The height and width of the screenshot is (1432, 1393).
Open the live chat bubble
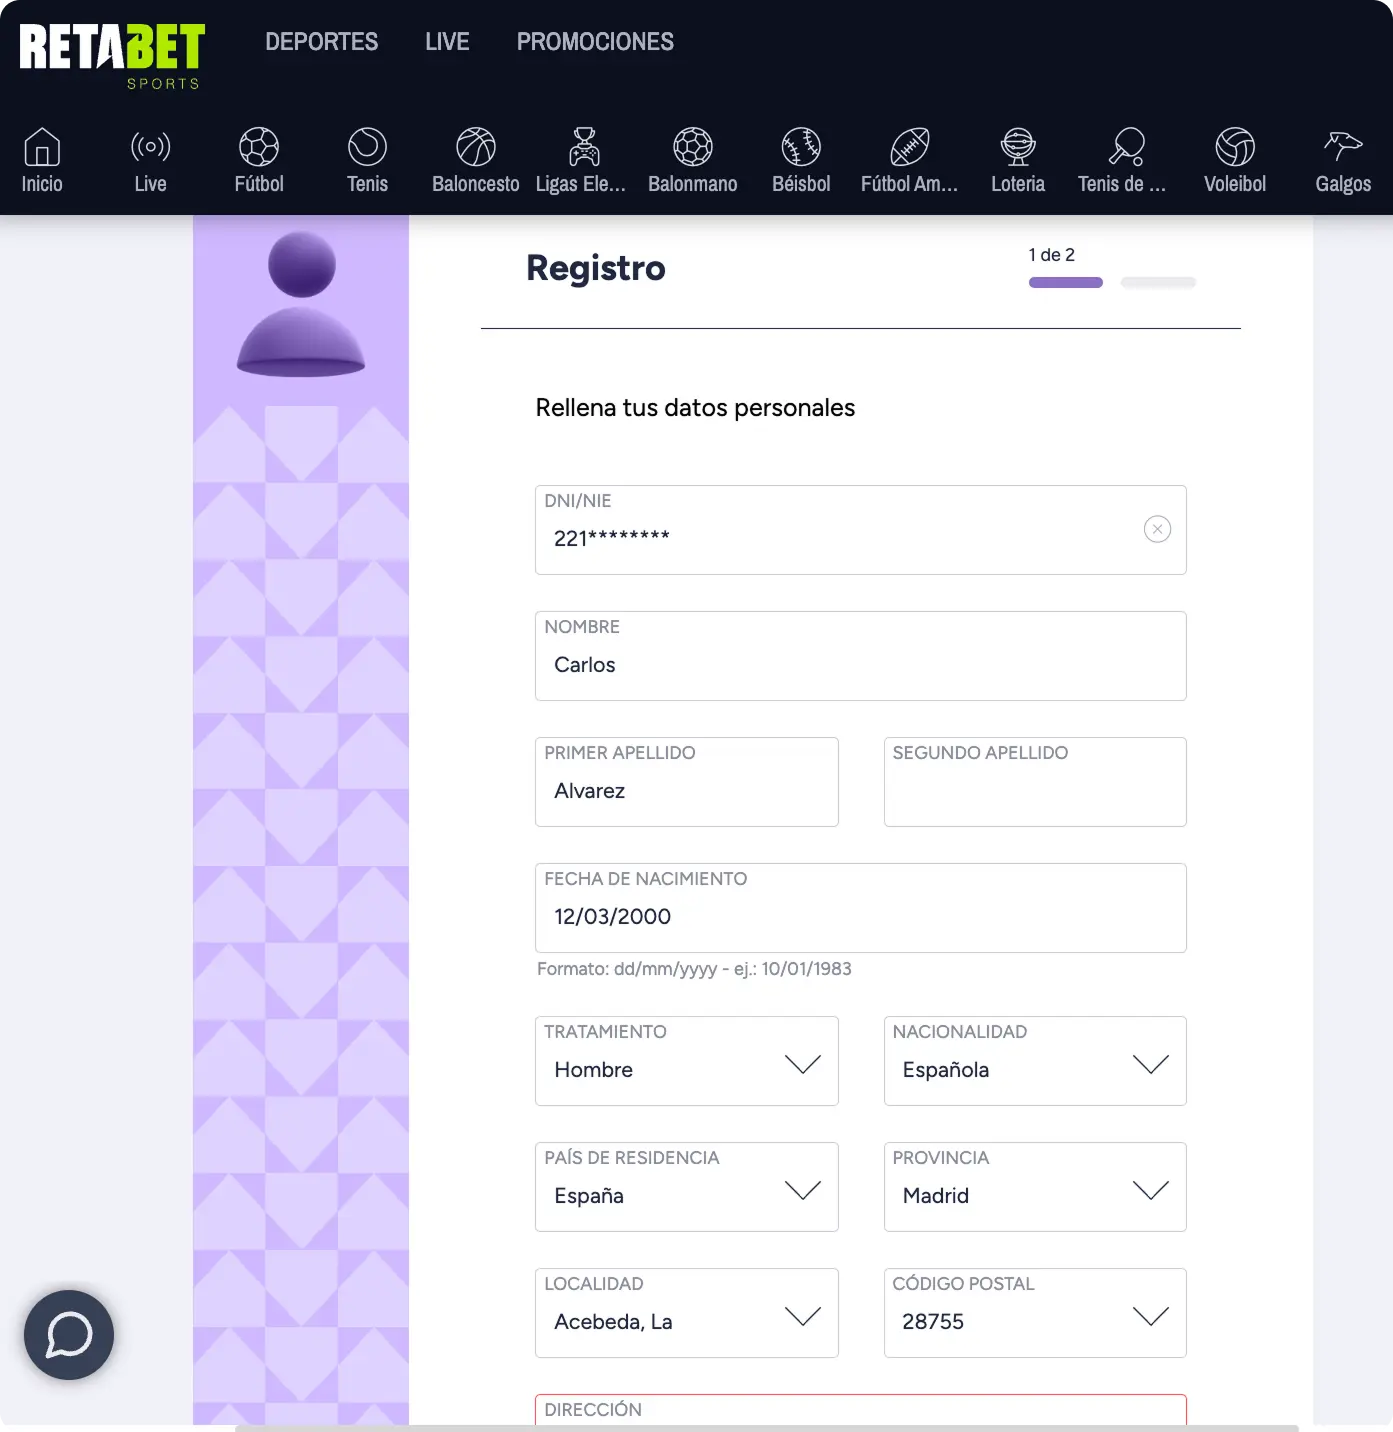click(68, 1335)
